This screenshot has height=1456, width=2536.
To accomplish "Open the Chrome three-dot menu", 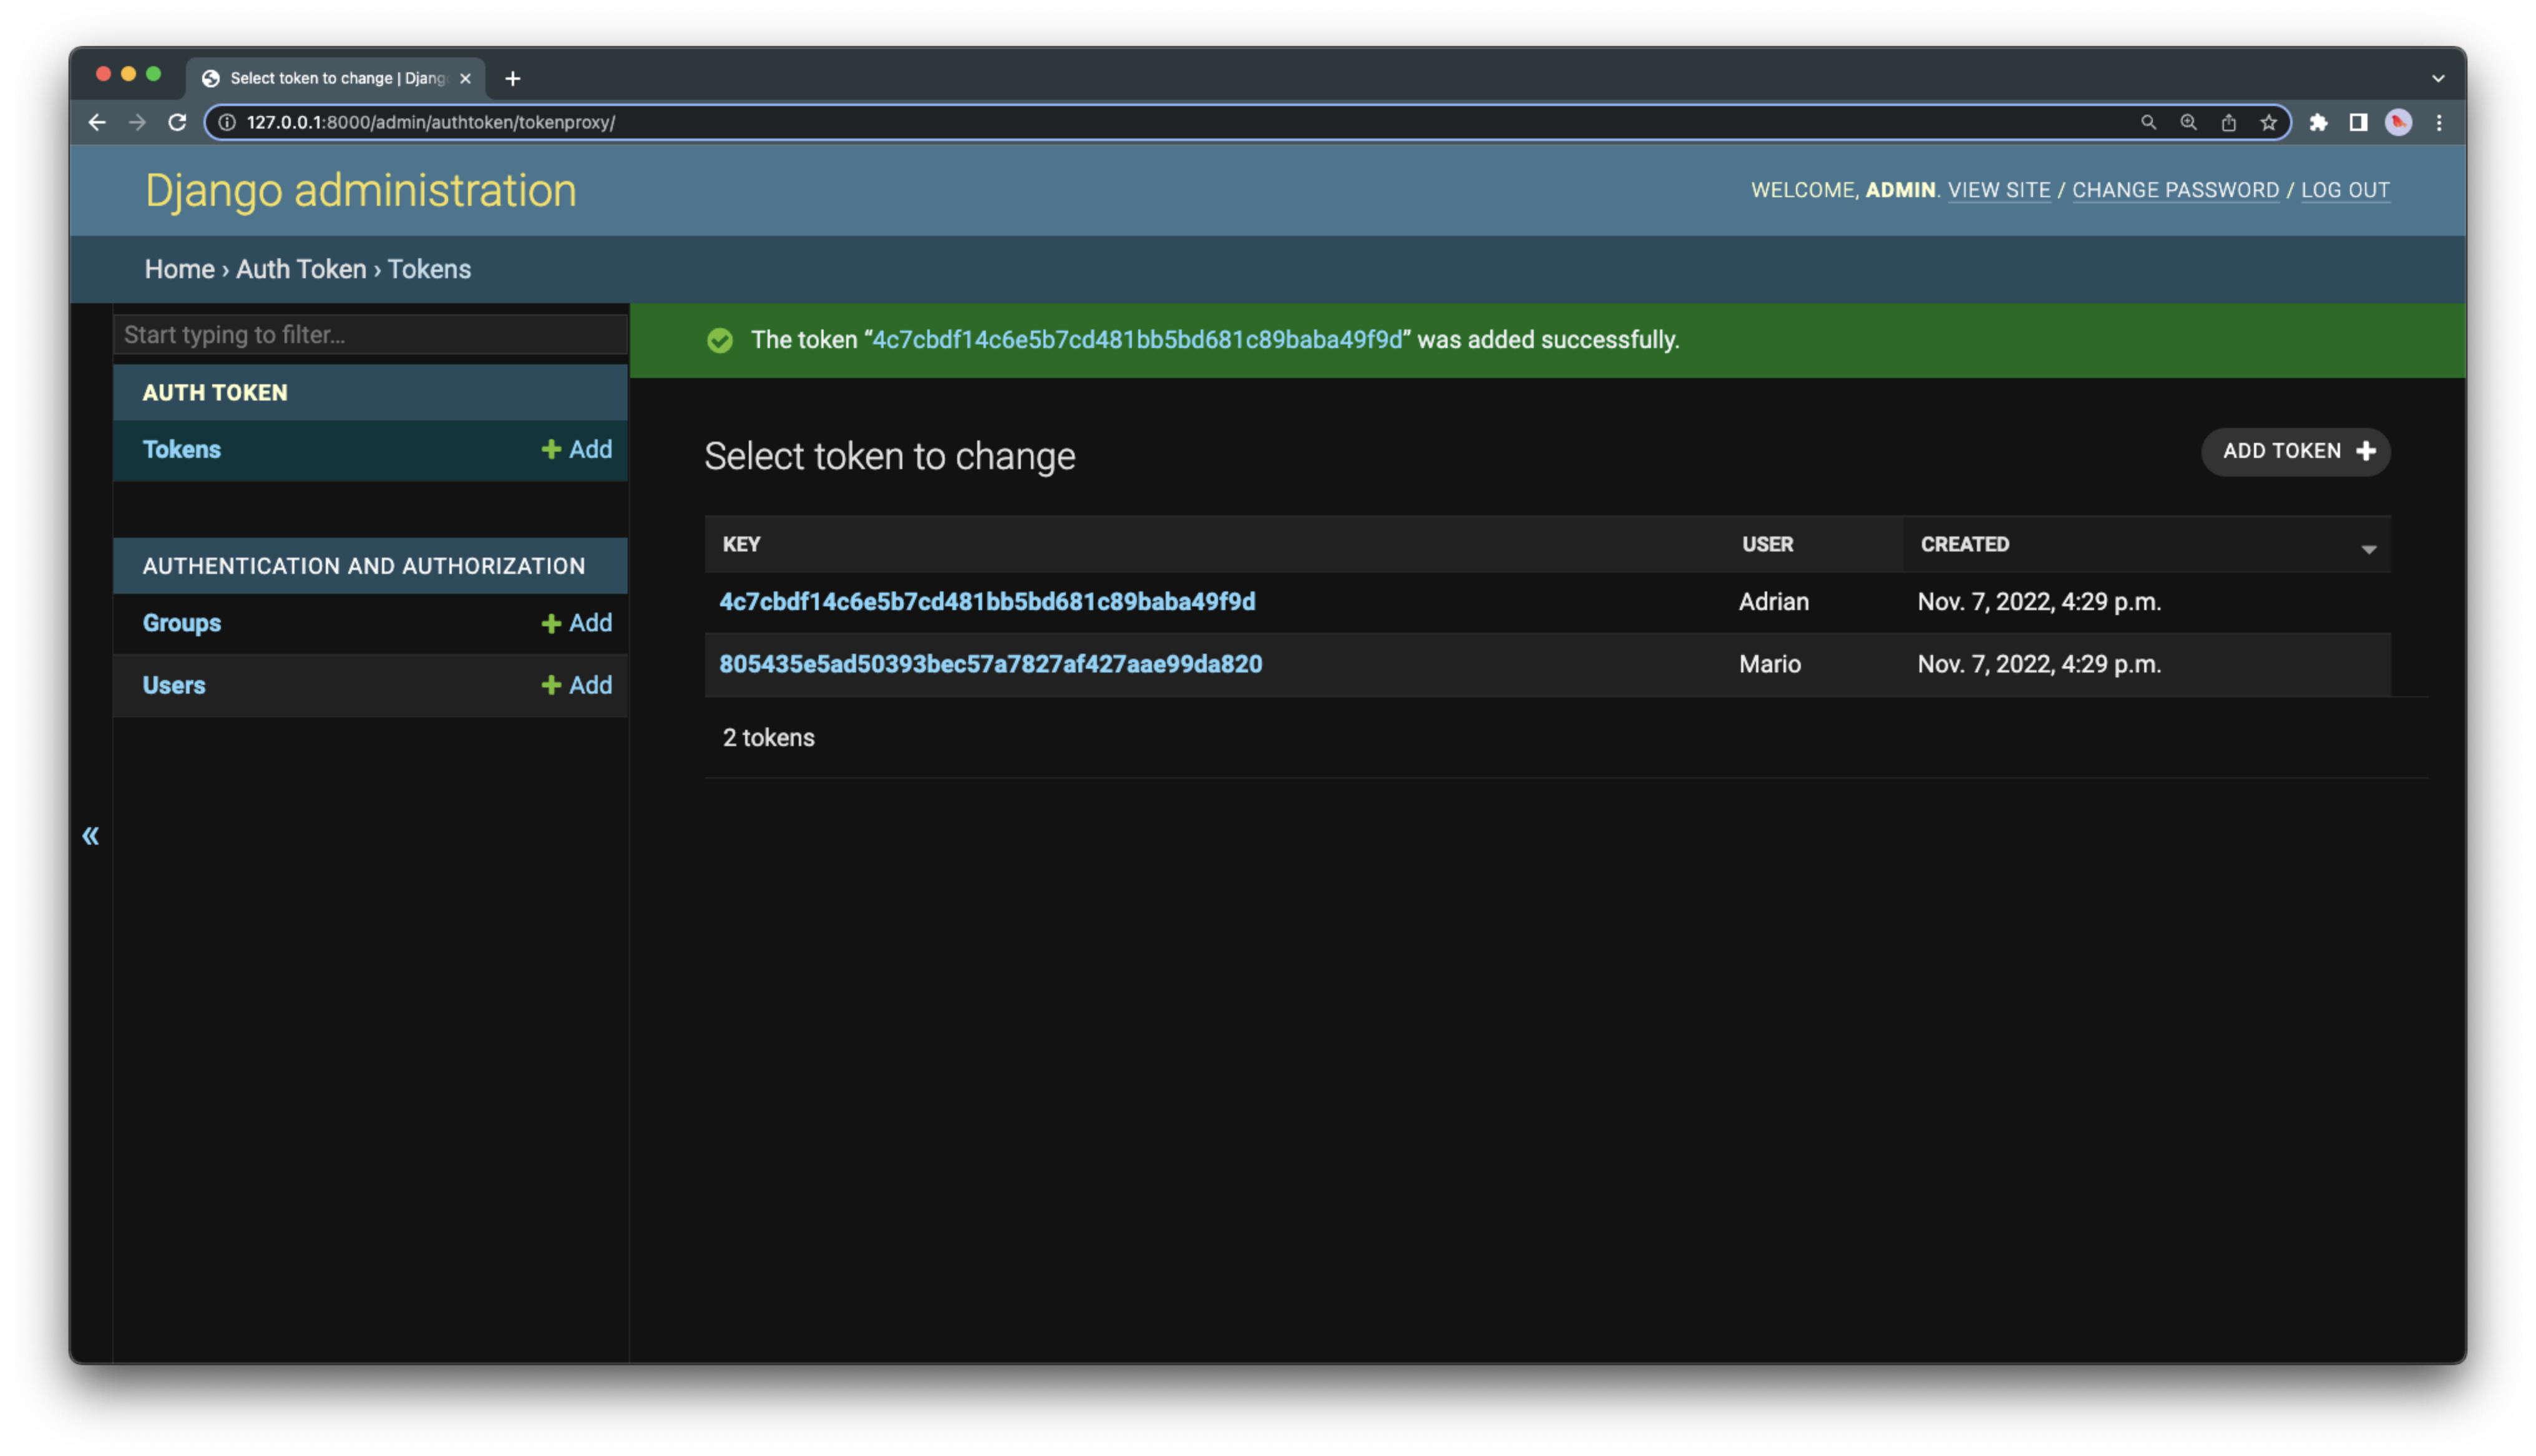I will [x=2439, y=122].
